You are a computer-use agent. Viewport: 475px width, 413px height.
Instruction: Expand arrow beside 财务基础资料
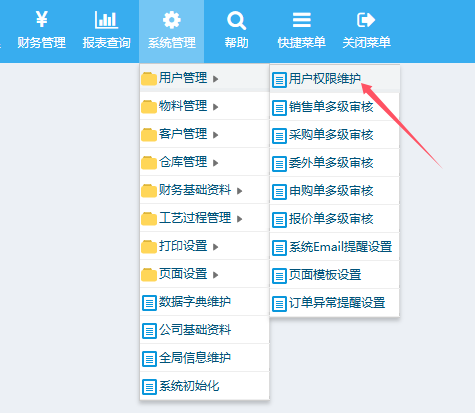[x=240, y=191]
